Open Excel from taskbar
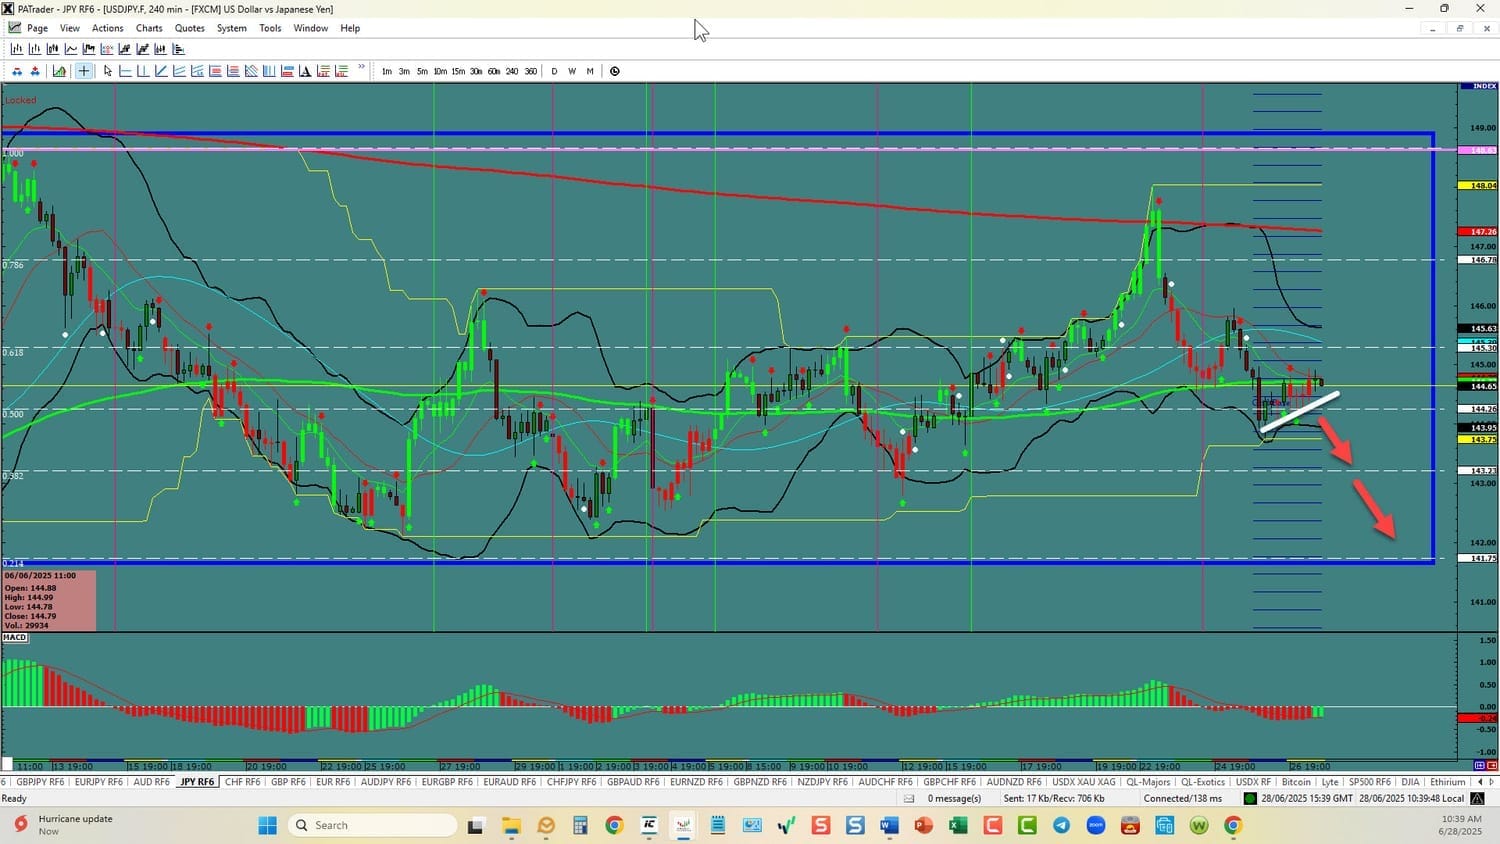Screen dimensions: 1500x844 958,825
